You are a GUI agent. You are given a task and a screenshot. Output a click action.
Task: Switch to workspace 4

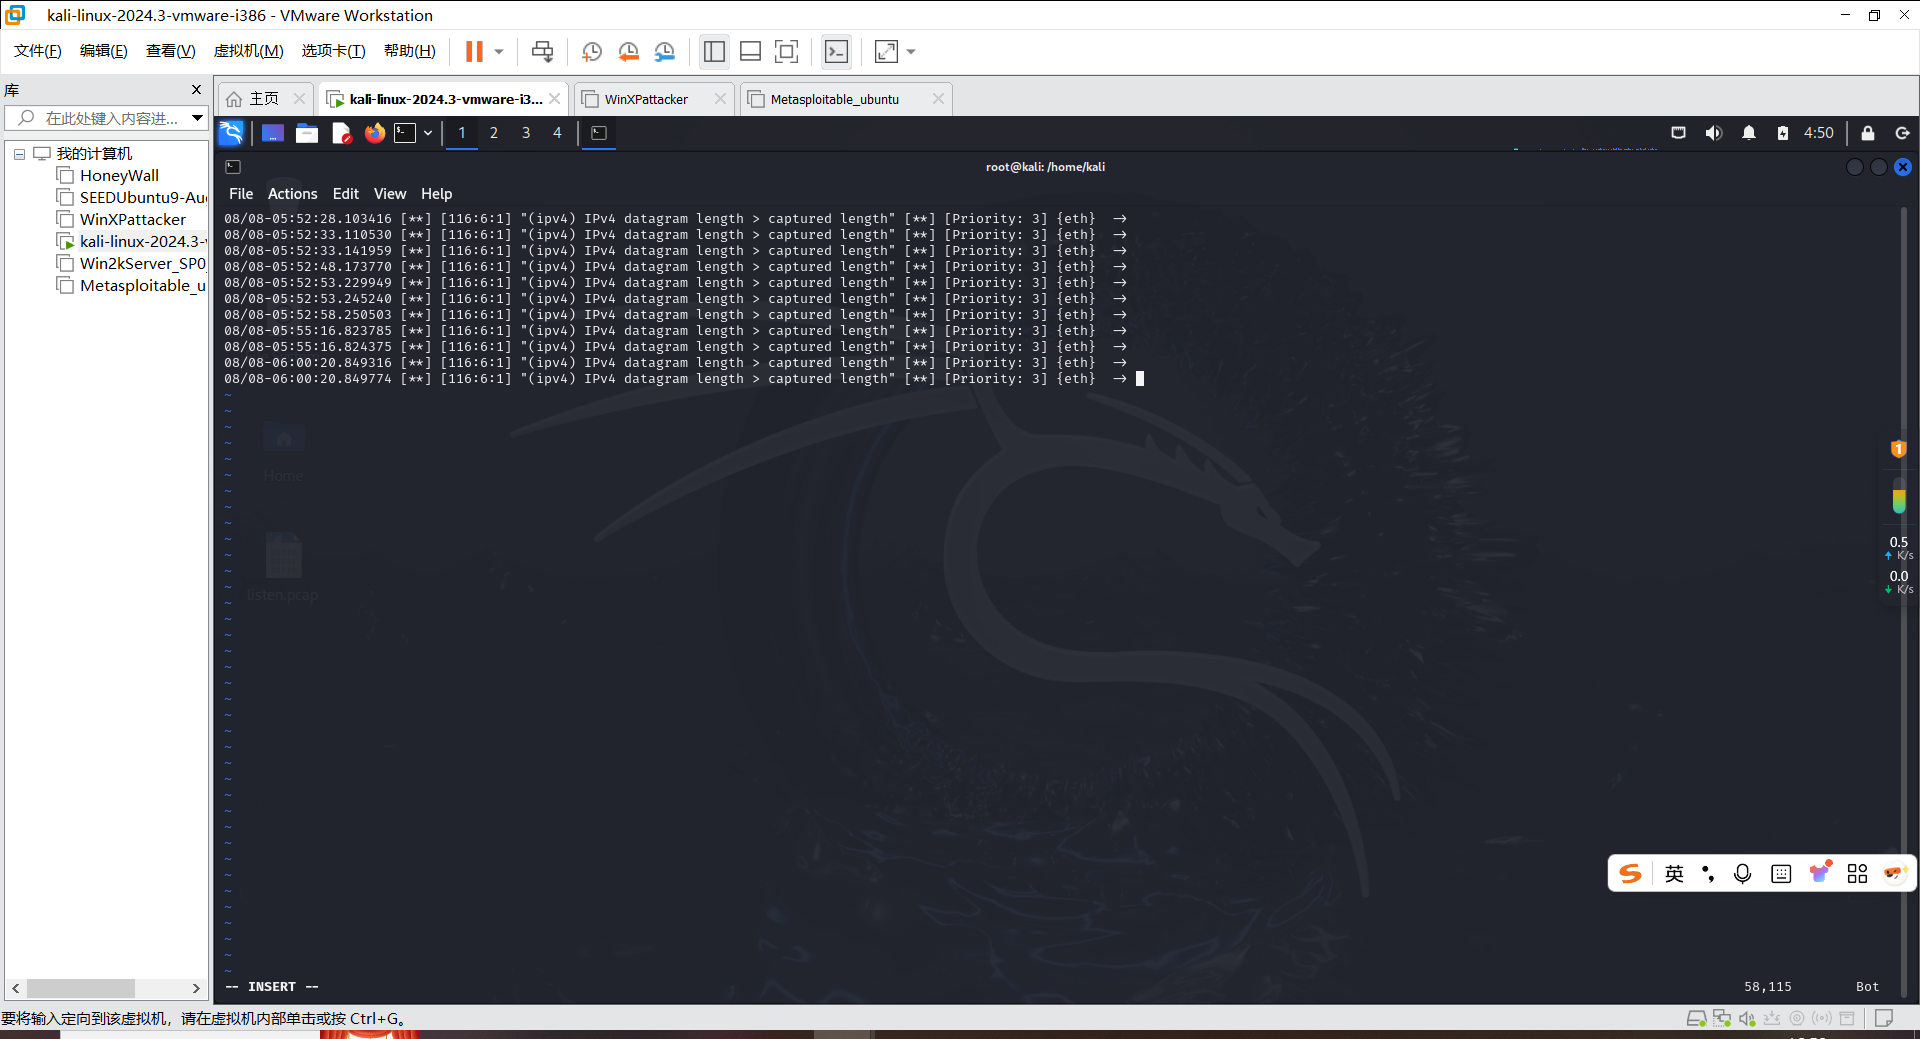tap(557, 133)
